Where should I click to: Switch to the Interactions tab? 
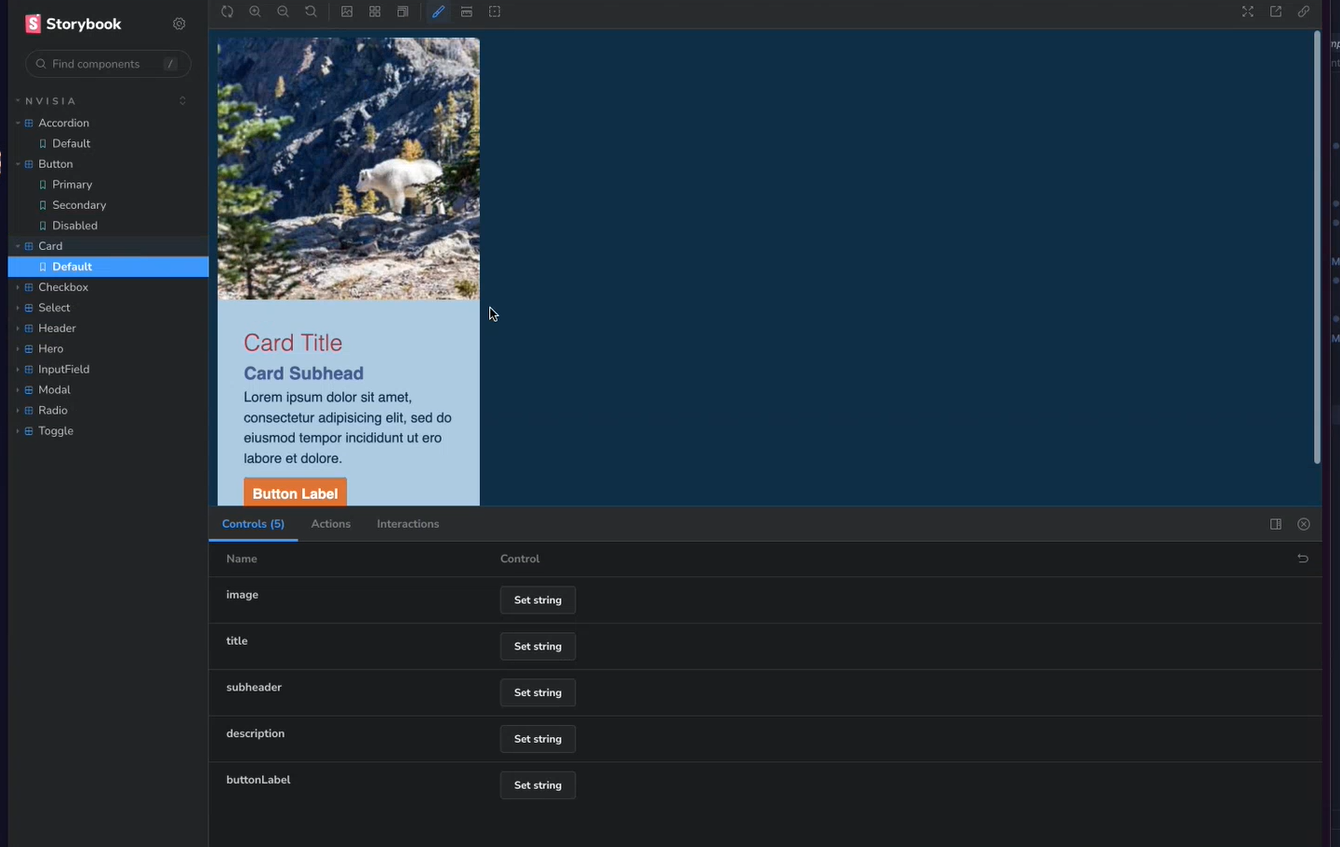coord(408,524)
